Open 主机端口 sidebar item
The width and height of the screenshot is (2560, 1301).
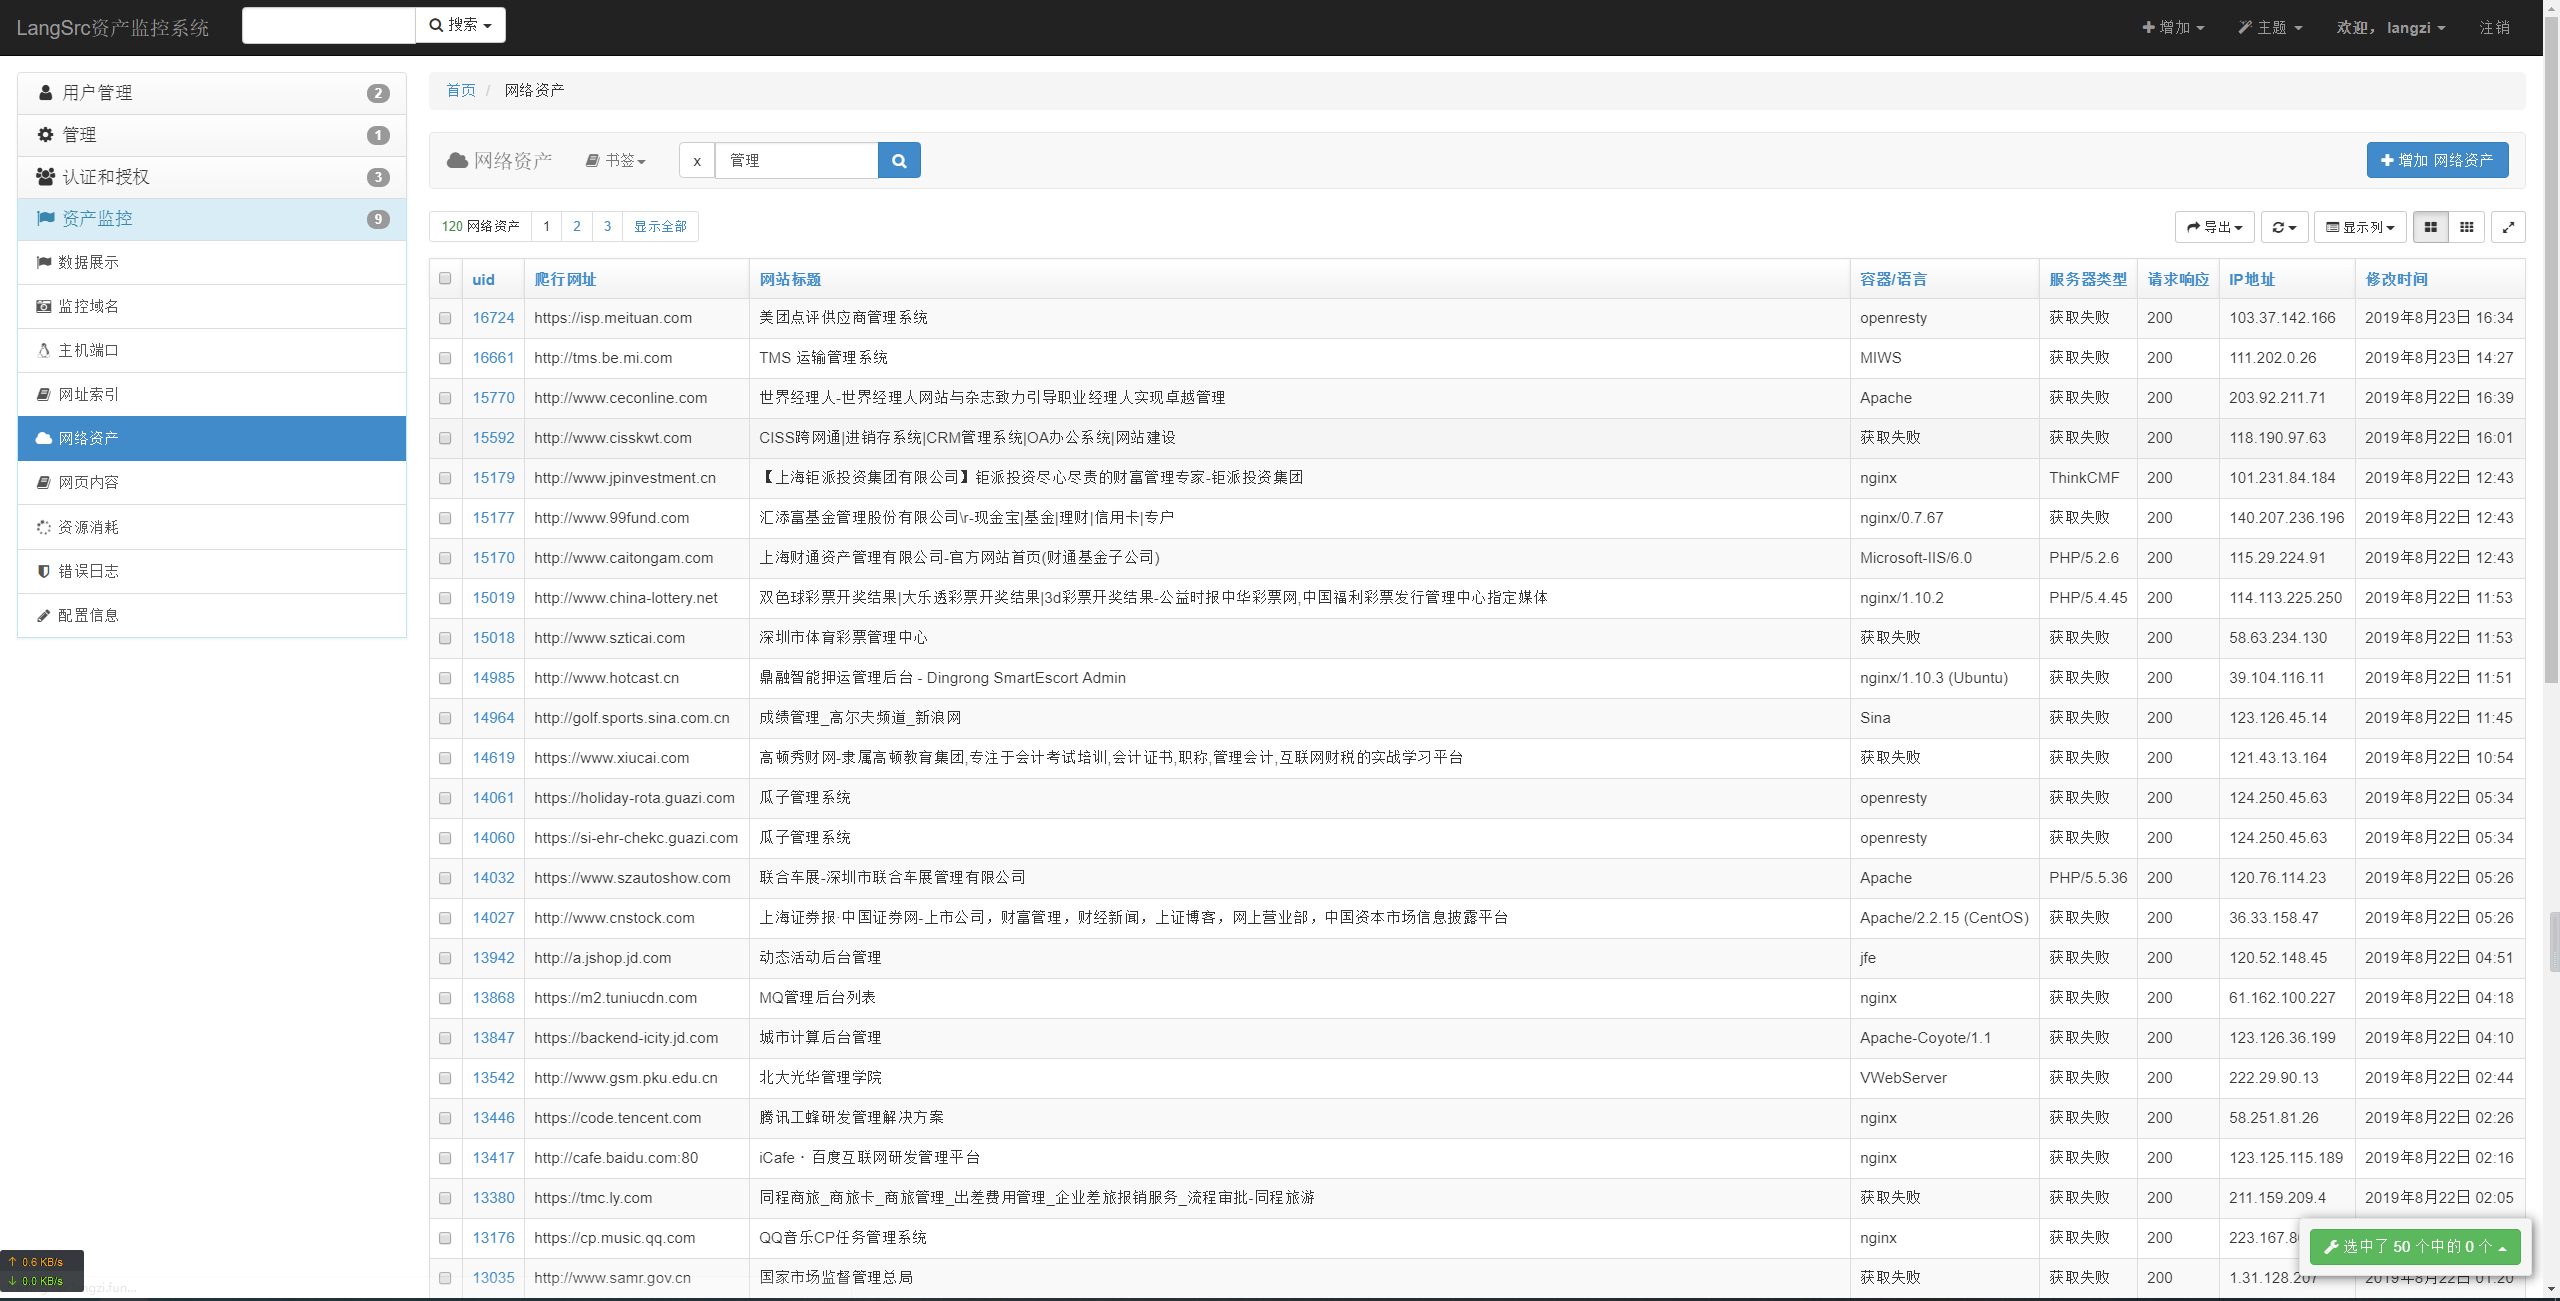[88, 350]
